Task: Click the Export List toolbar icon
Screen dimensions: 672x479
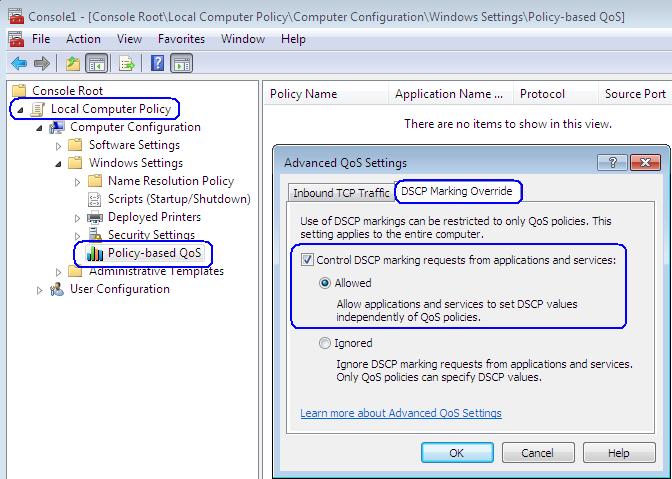Action: [x=127, y=63]
